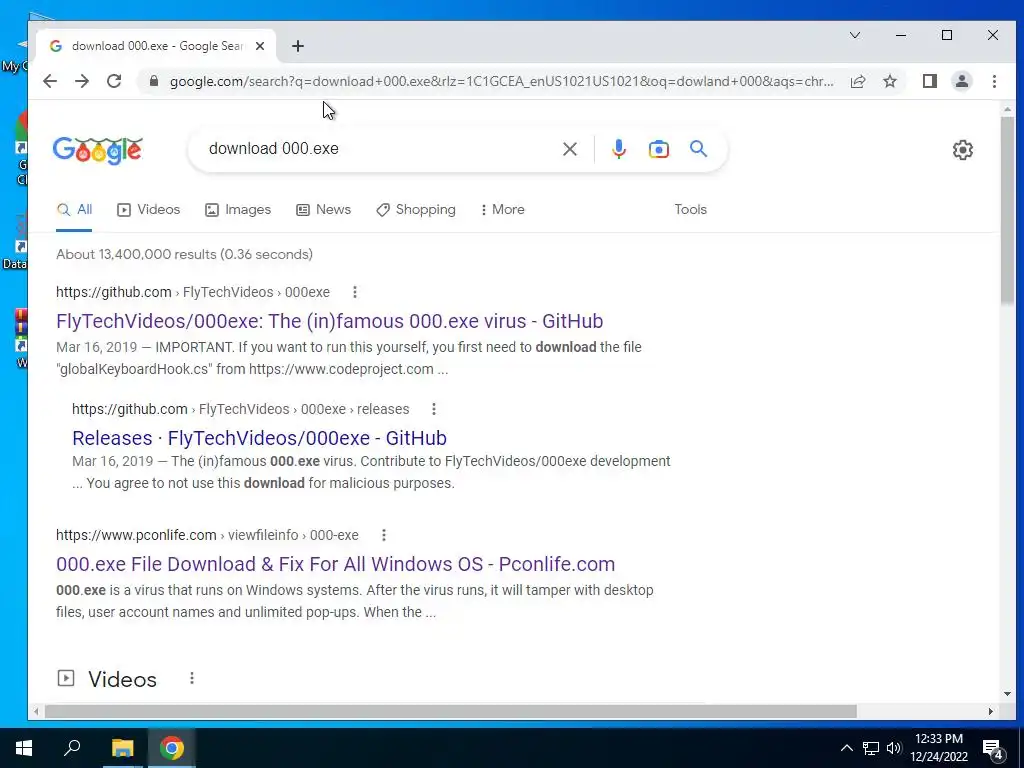Viewport: 1024px width, 768px height.
Task: Open the volume tray icon
Action: (x=894, y=748)
